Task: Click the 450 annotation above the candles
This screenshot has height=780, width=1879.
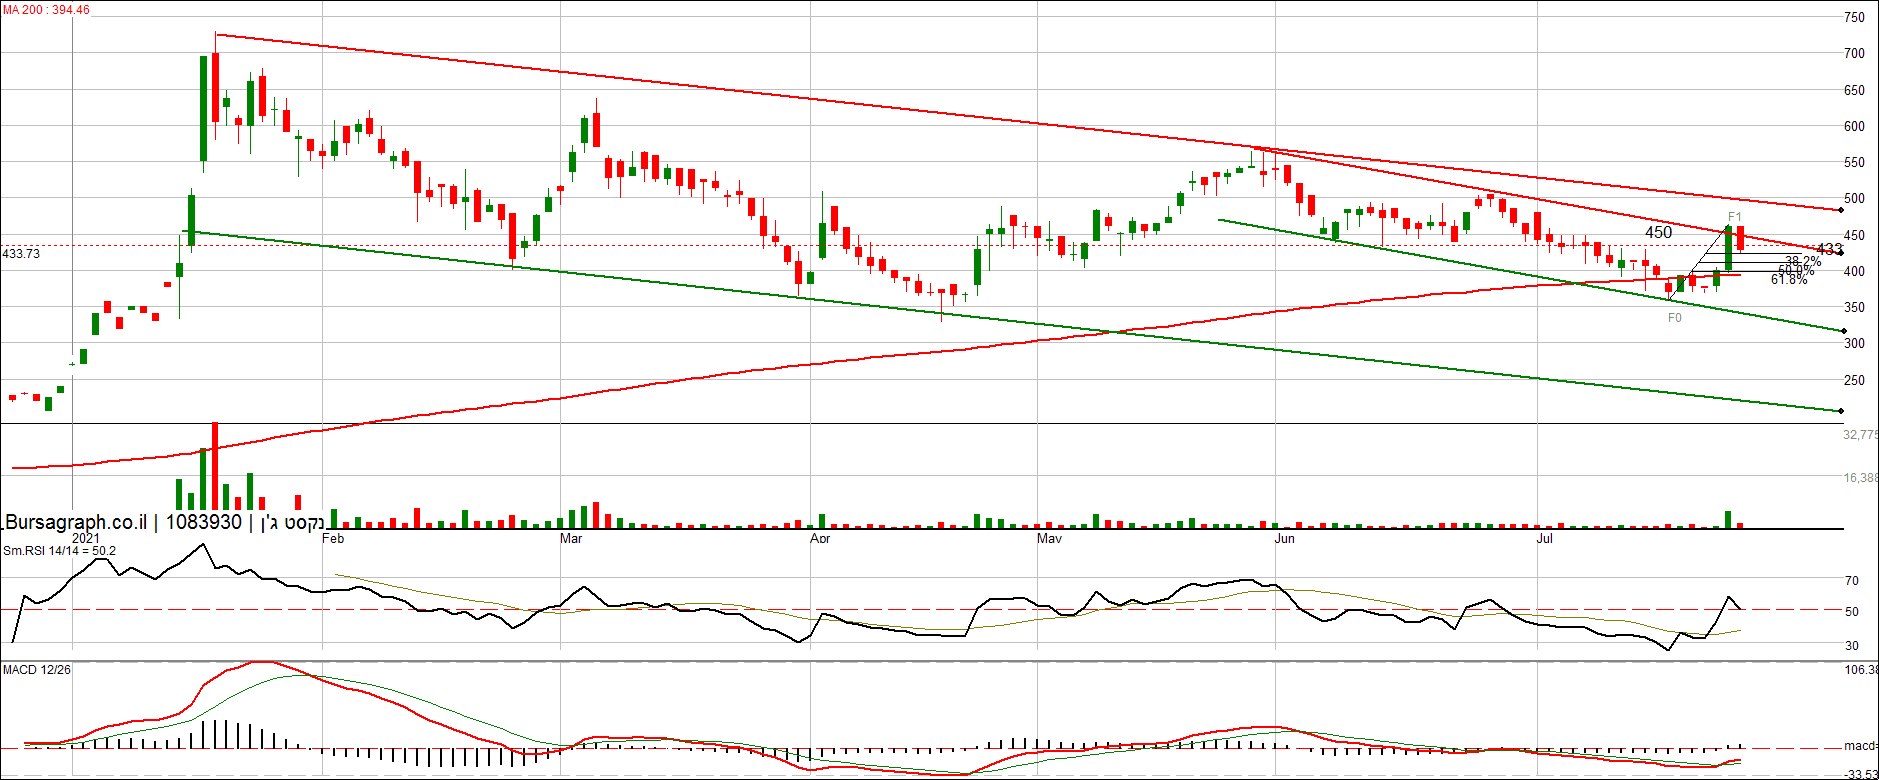Action: click(x=1658, y=232)
